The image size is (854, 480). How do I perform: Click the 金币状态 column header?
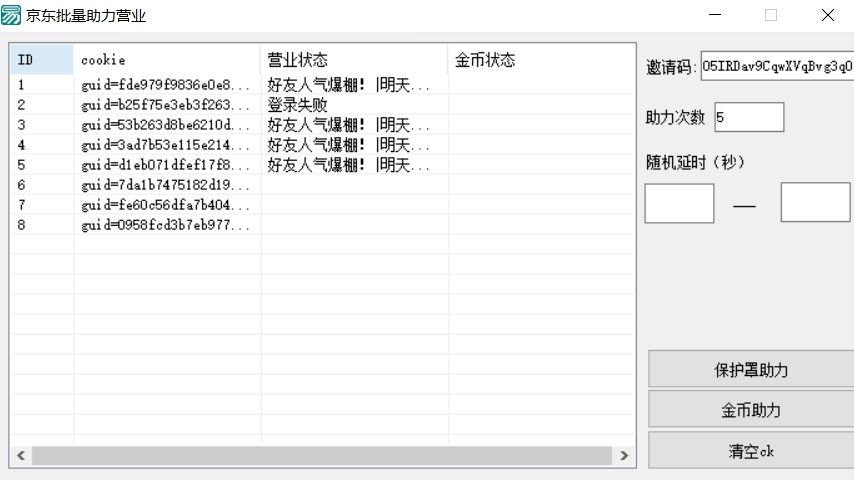540,61
